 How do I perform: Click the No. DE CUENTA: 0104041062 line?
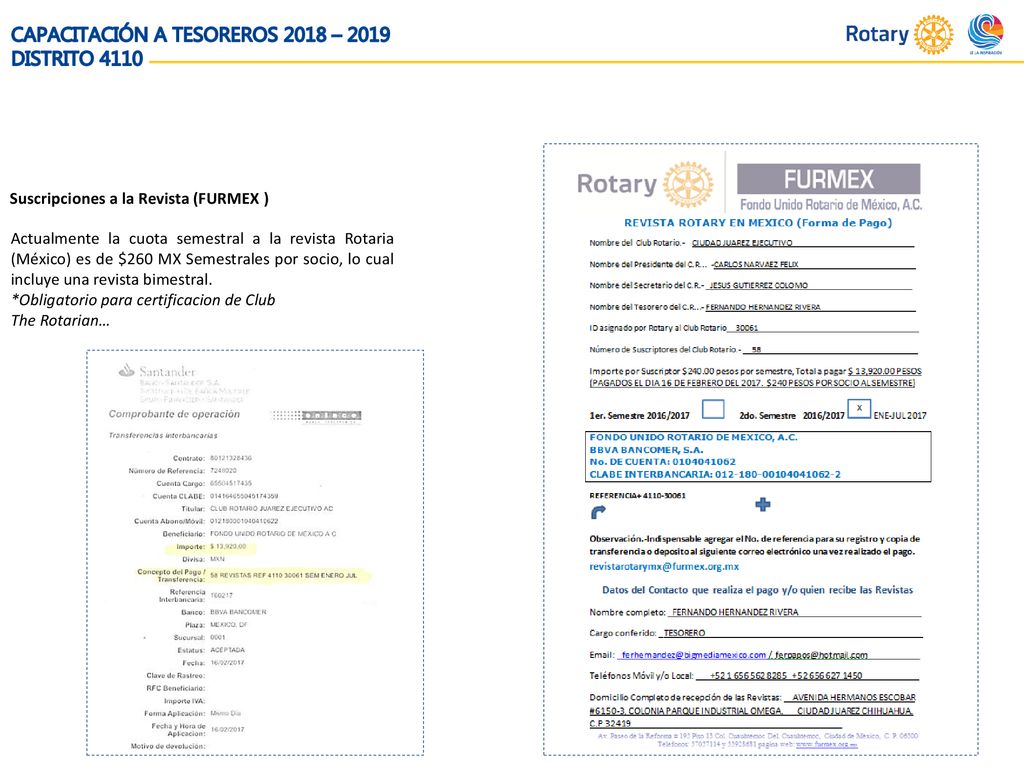tap(662, 462)
